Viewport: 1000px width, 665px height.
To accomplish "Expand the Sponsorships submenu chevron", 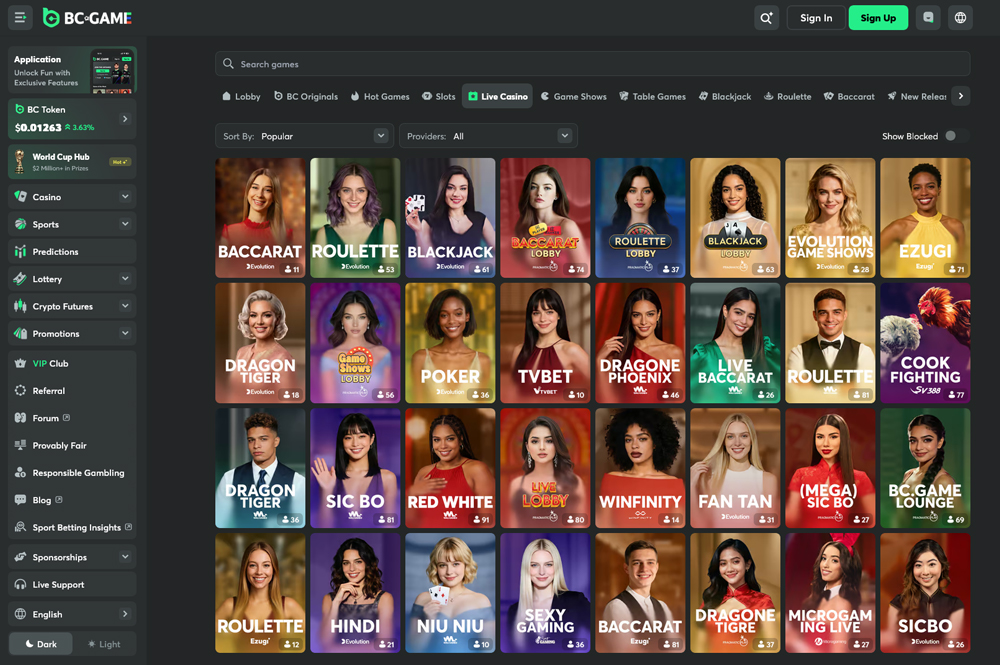I will 125,557.
